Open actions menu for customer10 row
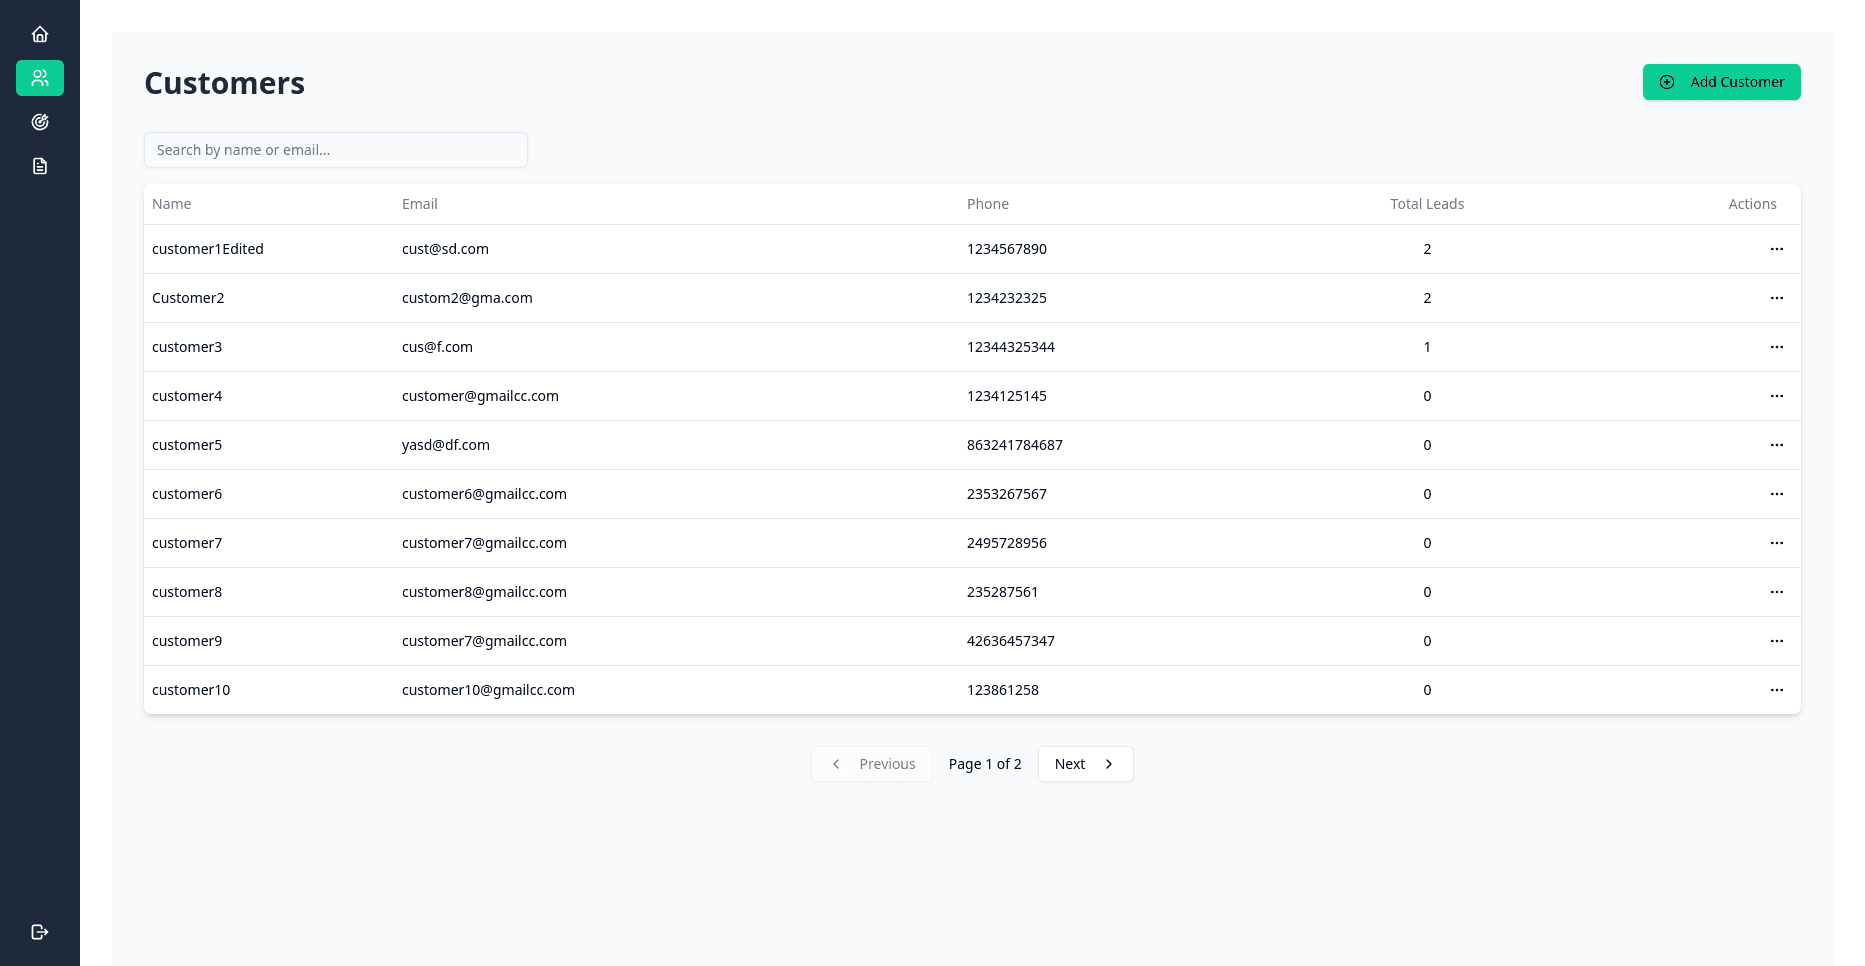Viewport: 1865px width, 966px height. click(x=1777, y=690)
